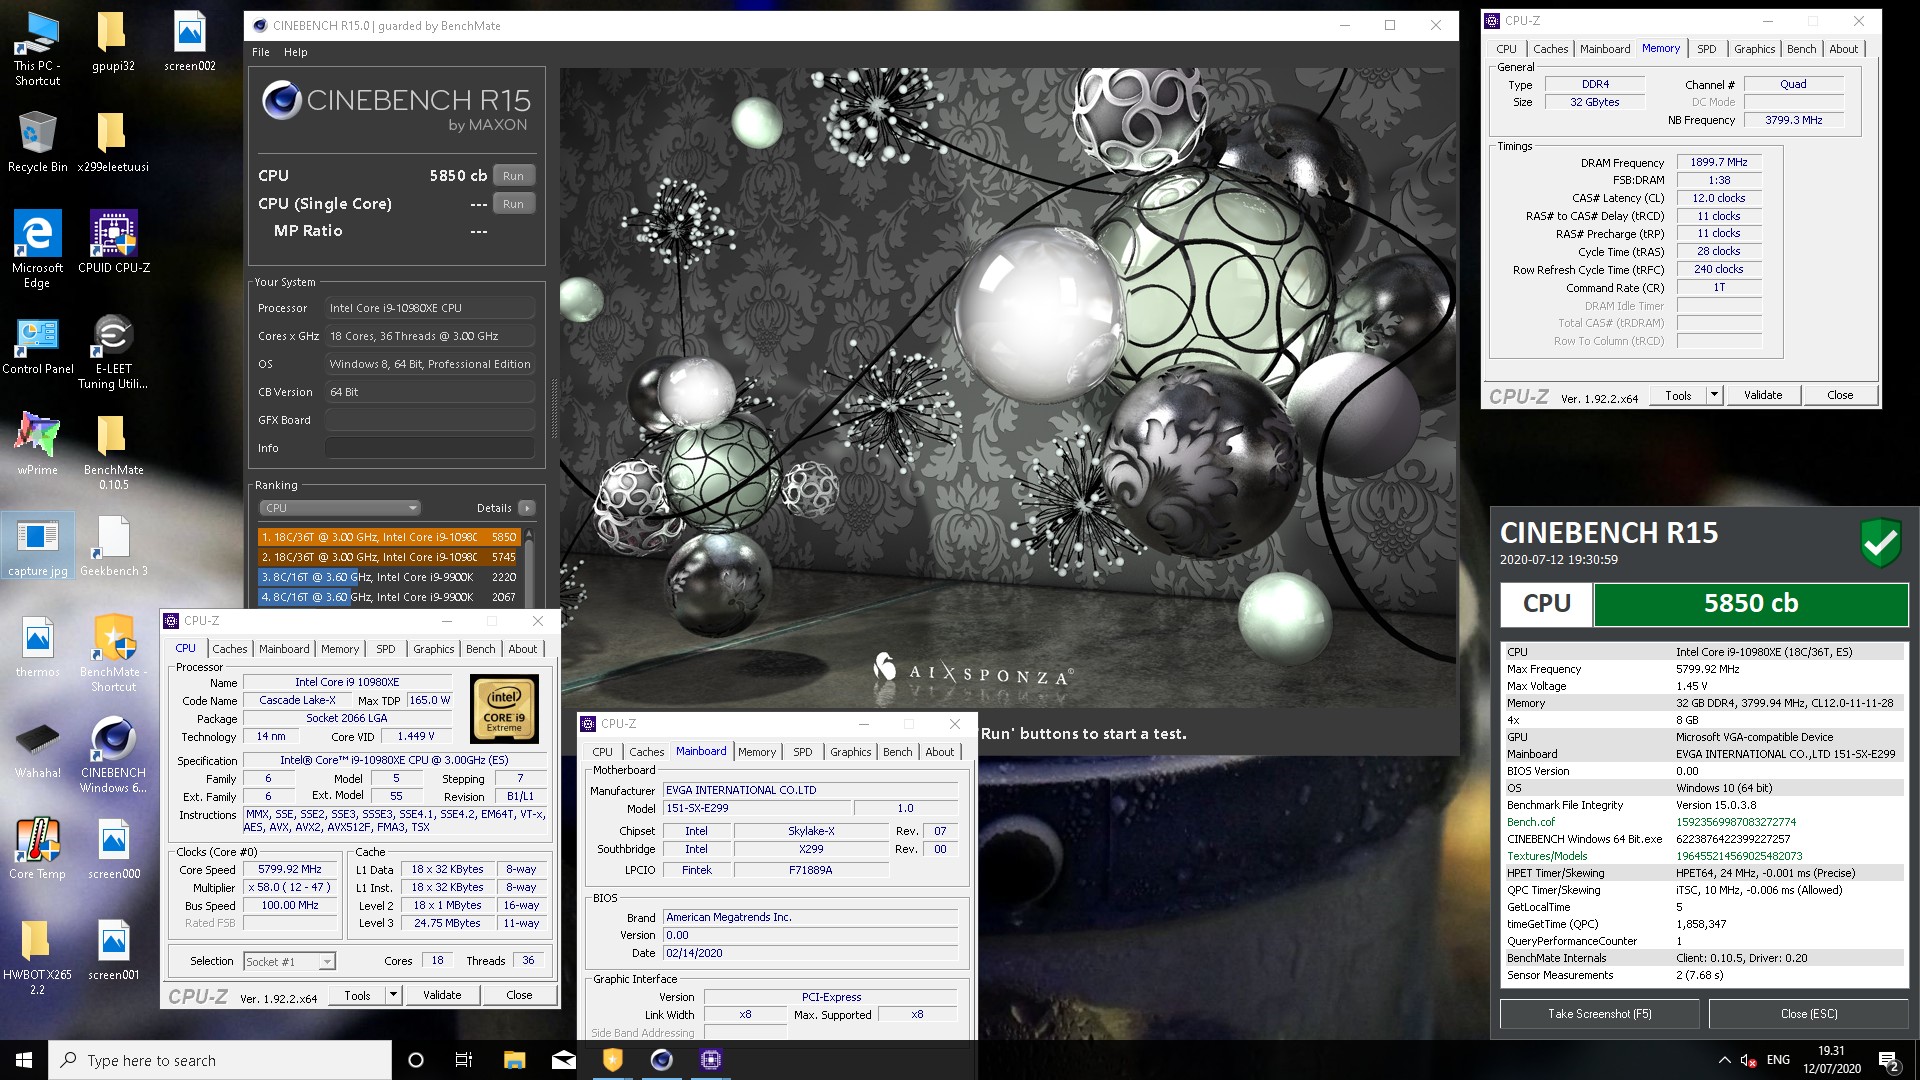Viewport: 1920px width, 1080px height.
Task: Open screen001 image file on desktop
Action: (113, 950)
